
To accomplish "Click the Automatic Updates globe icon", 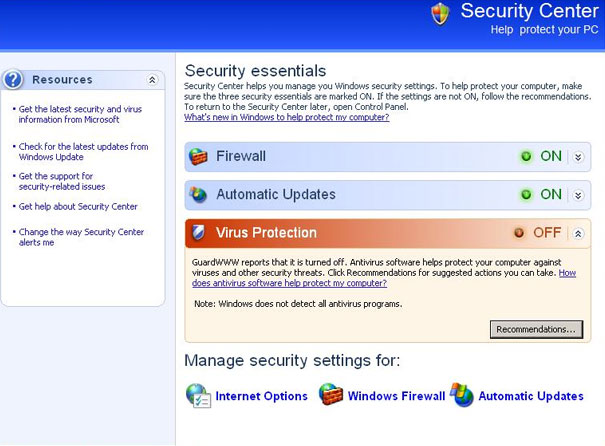I will (198, 194).
